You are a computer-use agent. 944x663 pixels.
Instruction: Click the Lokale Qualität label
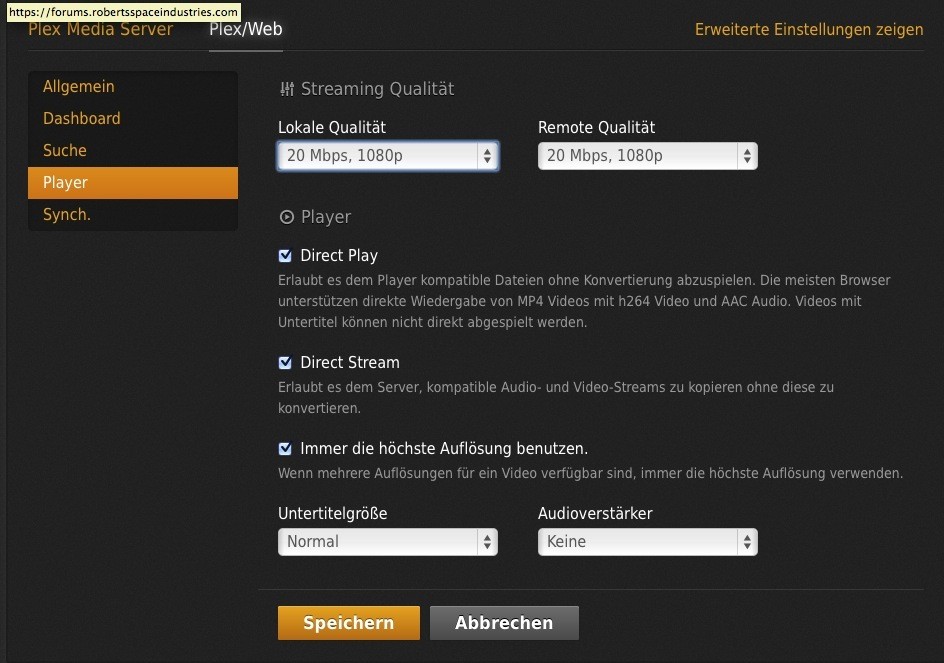(x=332, y=128)
